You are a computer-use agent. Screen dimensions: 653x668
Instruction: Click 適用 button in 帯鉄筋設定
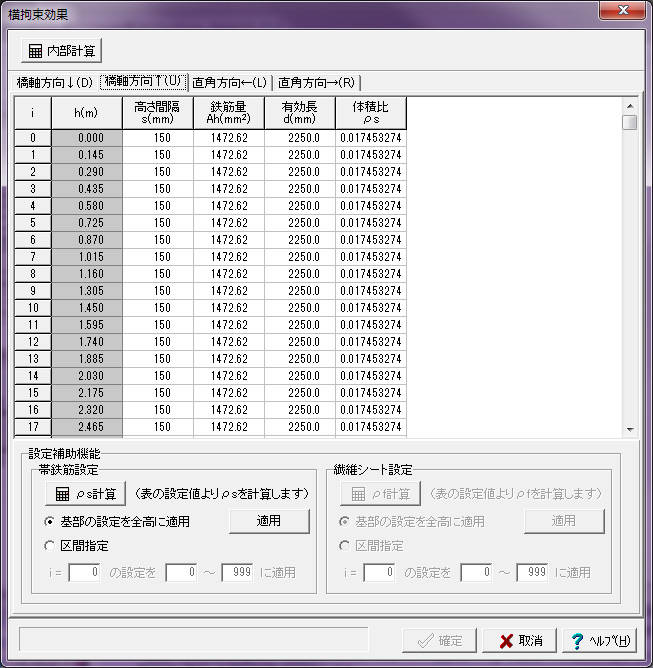pyautogui.click(x=269, y=521)
